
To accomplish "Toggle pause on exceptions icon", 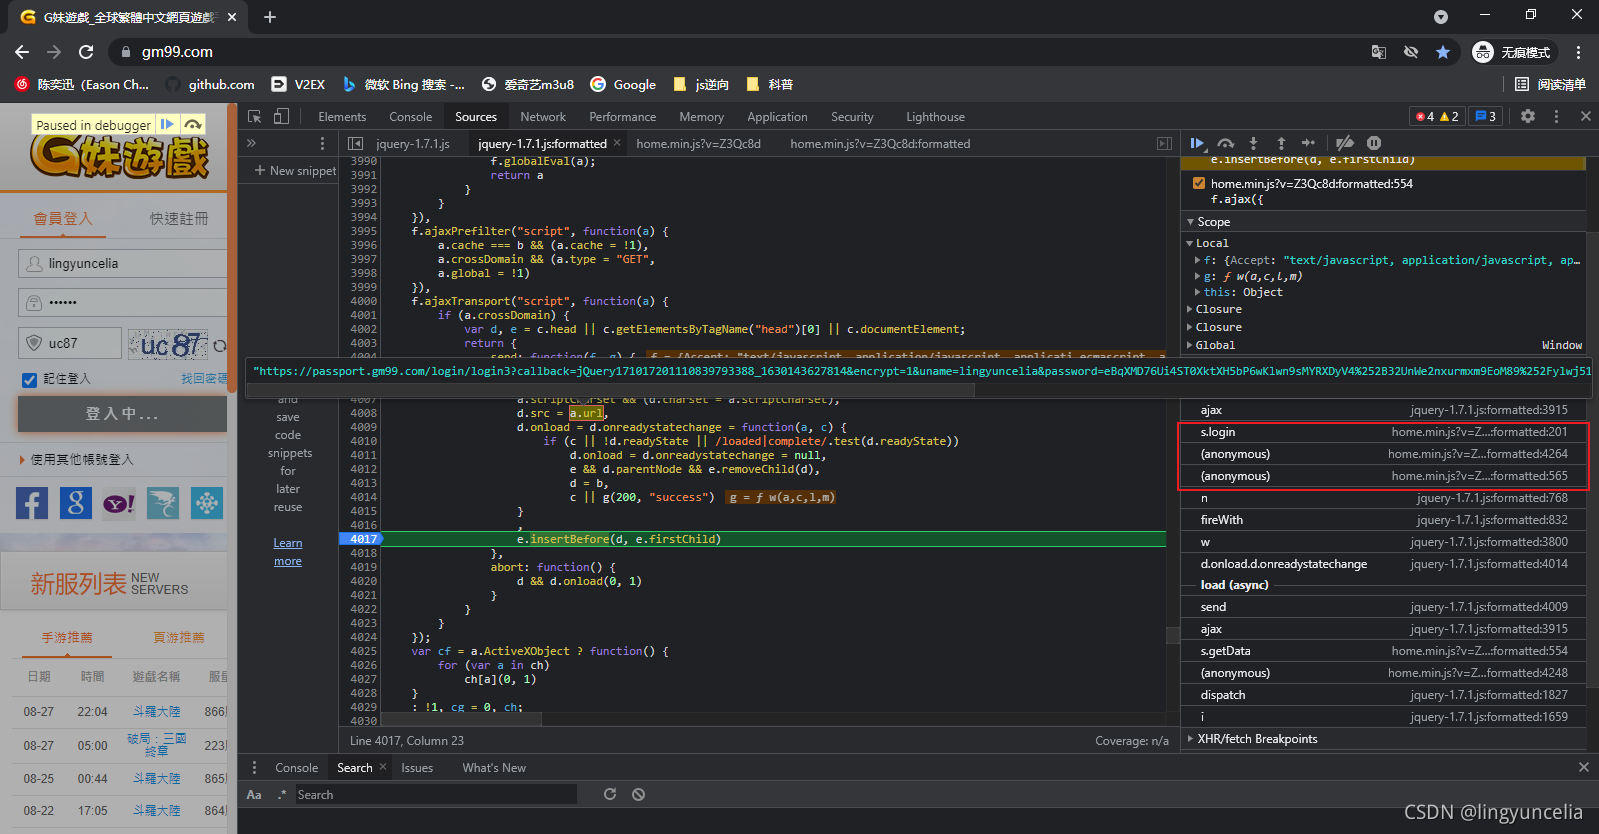I will [x=1374, y=143].
